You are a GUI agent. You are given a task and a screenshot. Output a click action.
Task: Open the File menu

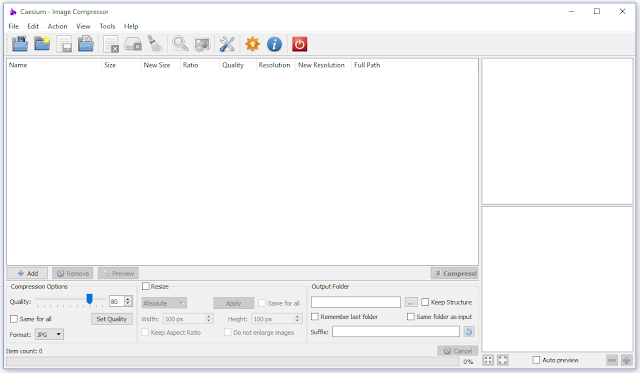click(x=13, y=26)
